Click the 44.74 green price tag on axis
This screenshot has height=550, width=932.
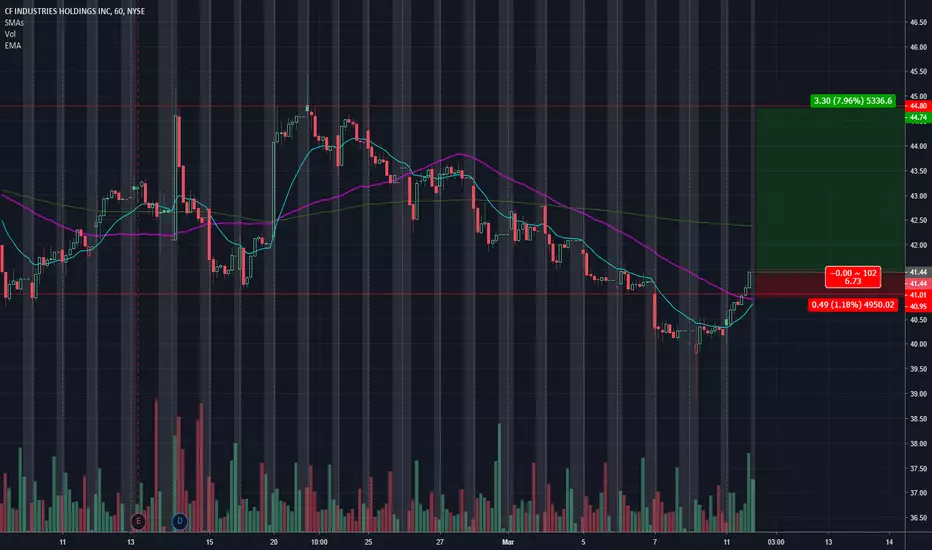(918, 117)
